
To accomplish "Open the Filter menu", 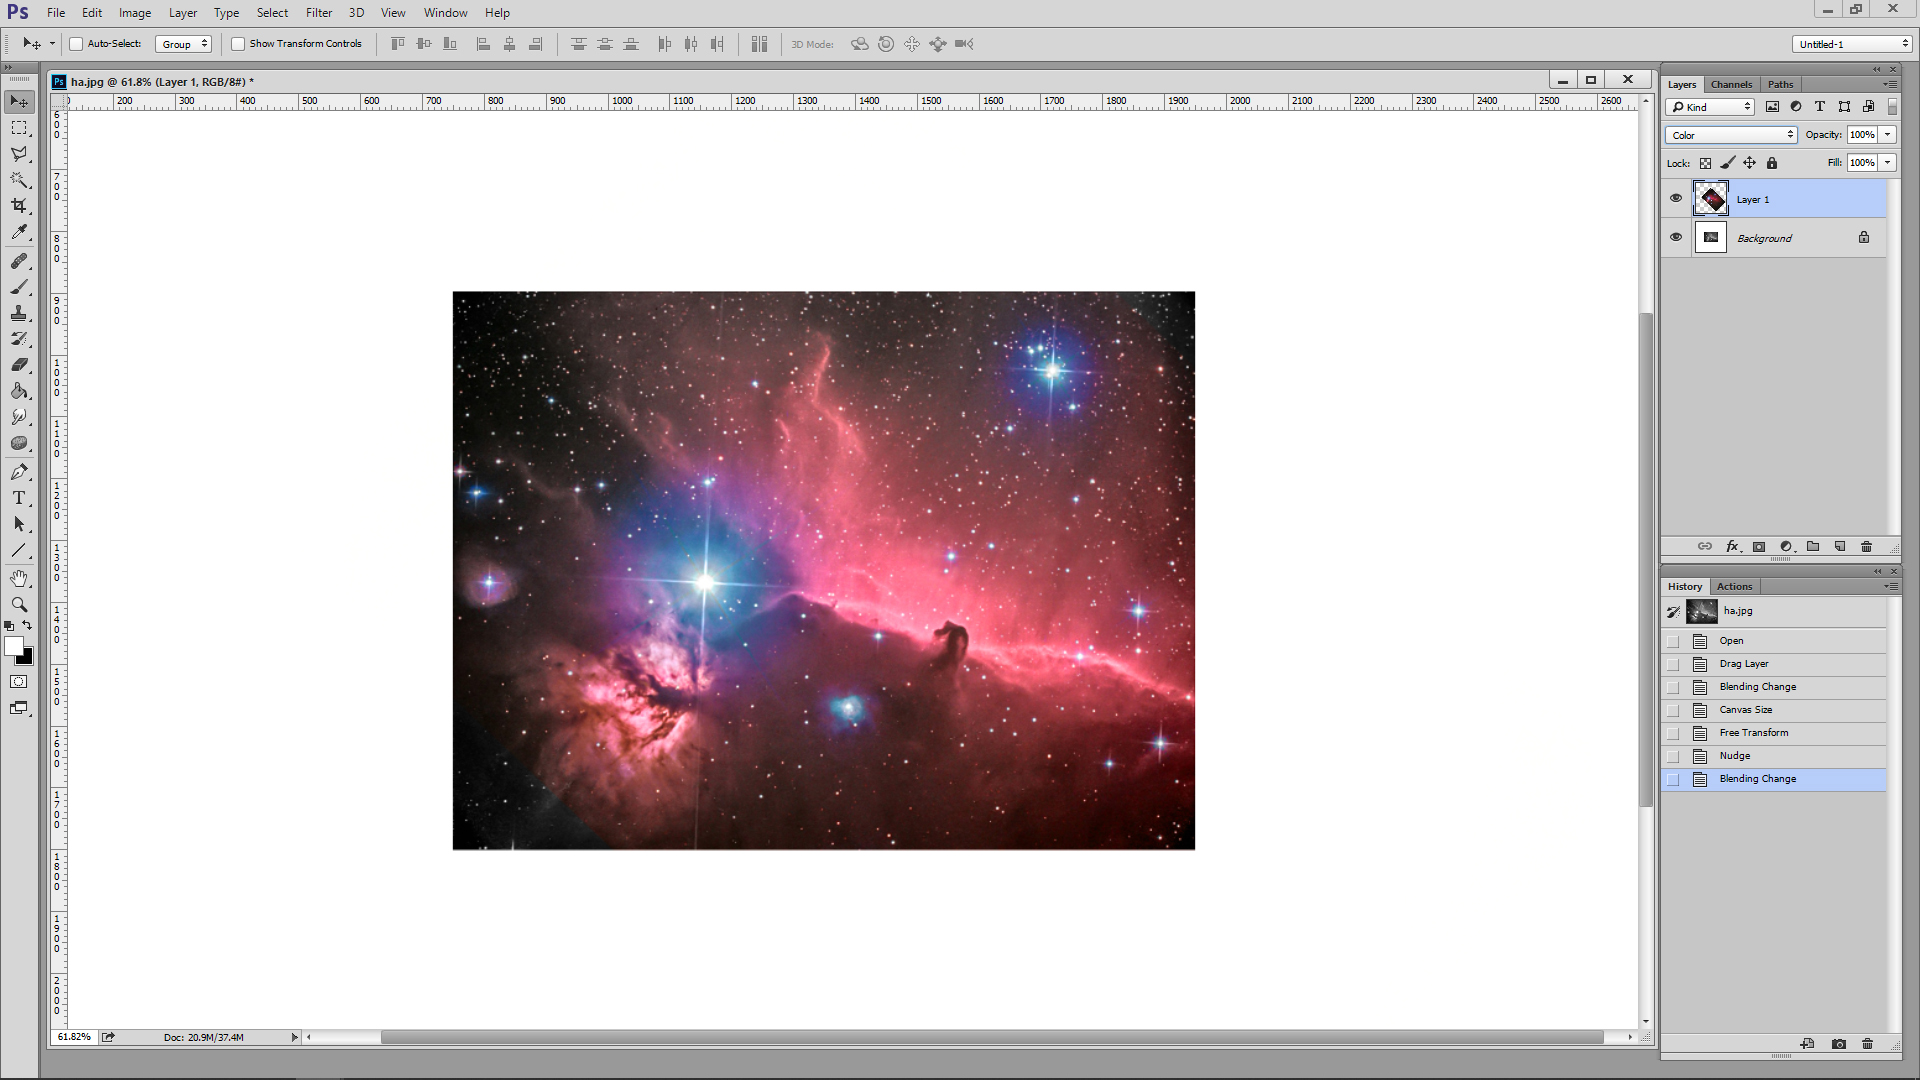I will coord(319,13).
